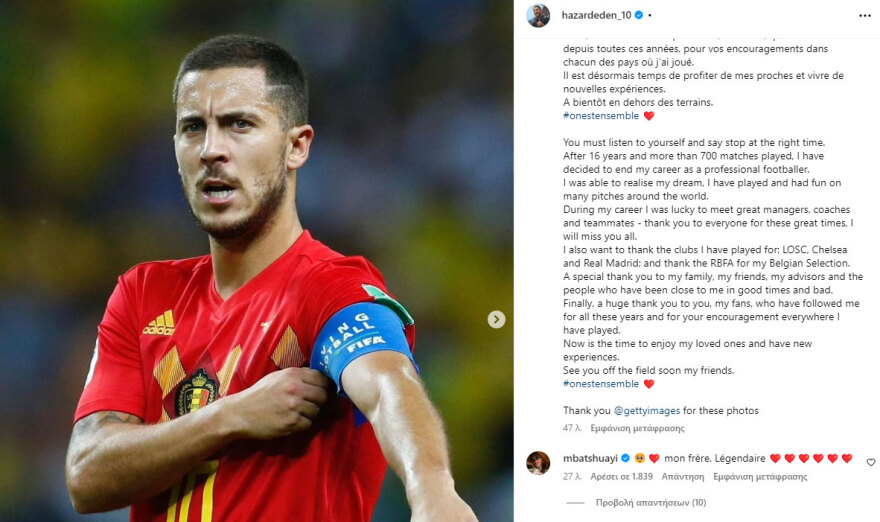Viewport: 880px width, 522px height.
Task: Open hazardeden_10 username link
Action: click(597, 15)
